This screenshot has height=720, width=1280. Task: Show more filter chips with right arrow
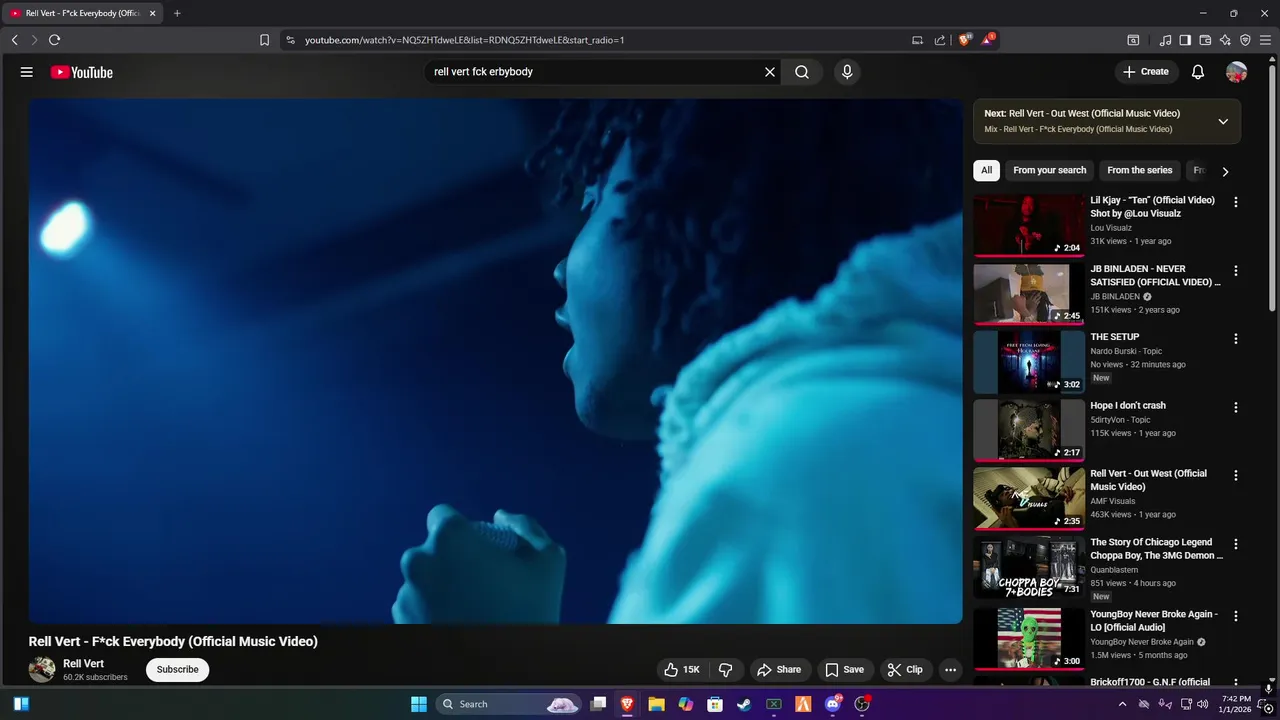[1225, 171]
